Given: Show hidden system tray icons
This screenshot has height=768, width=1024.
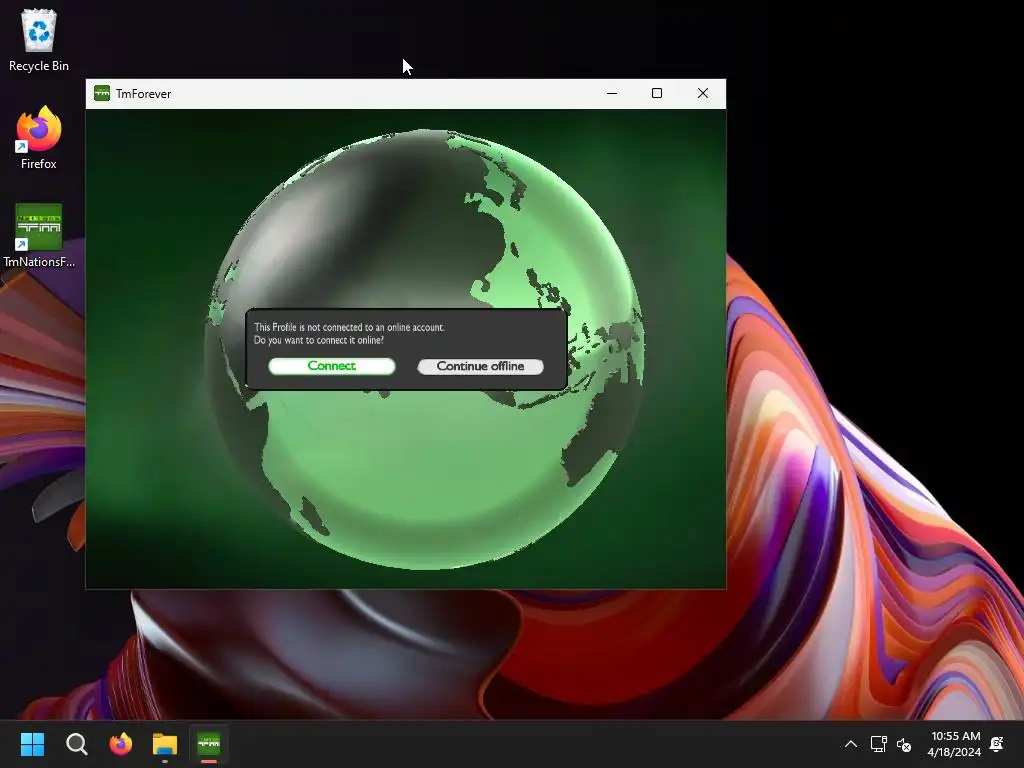Looking at the screenshot, I should [x=851, y=744].
